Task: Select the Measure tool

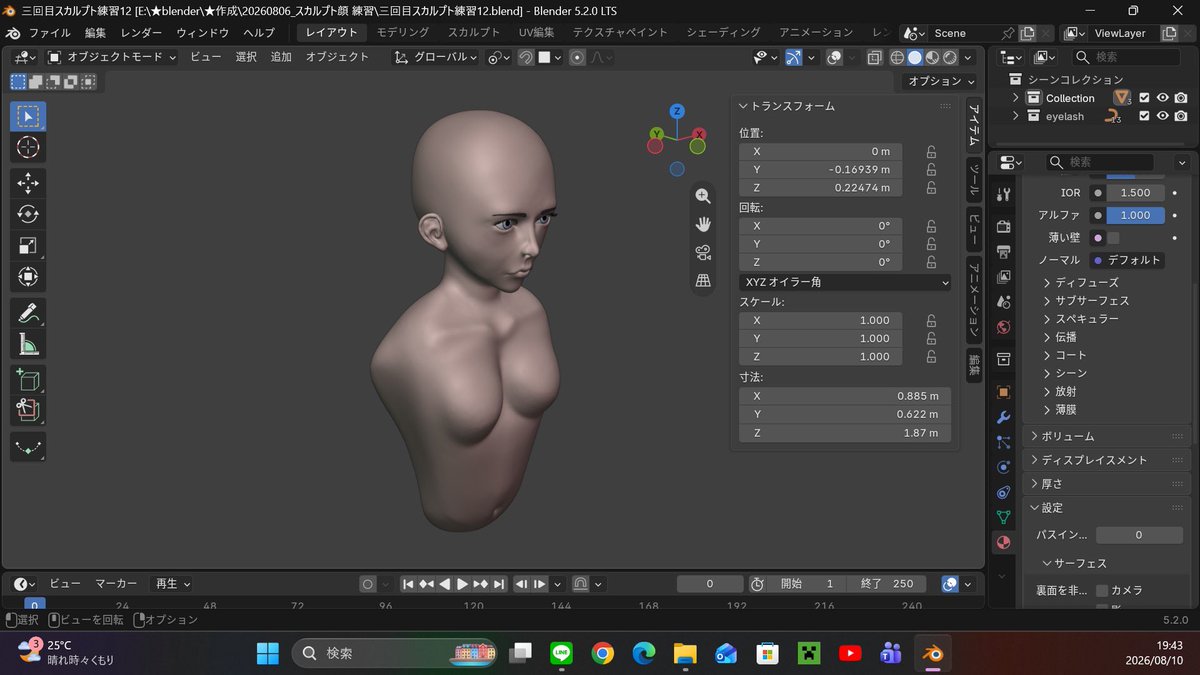Action: tap(28, 344)
